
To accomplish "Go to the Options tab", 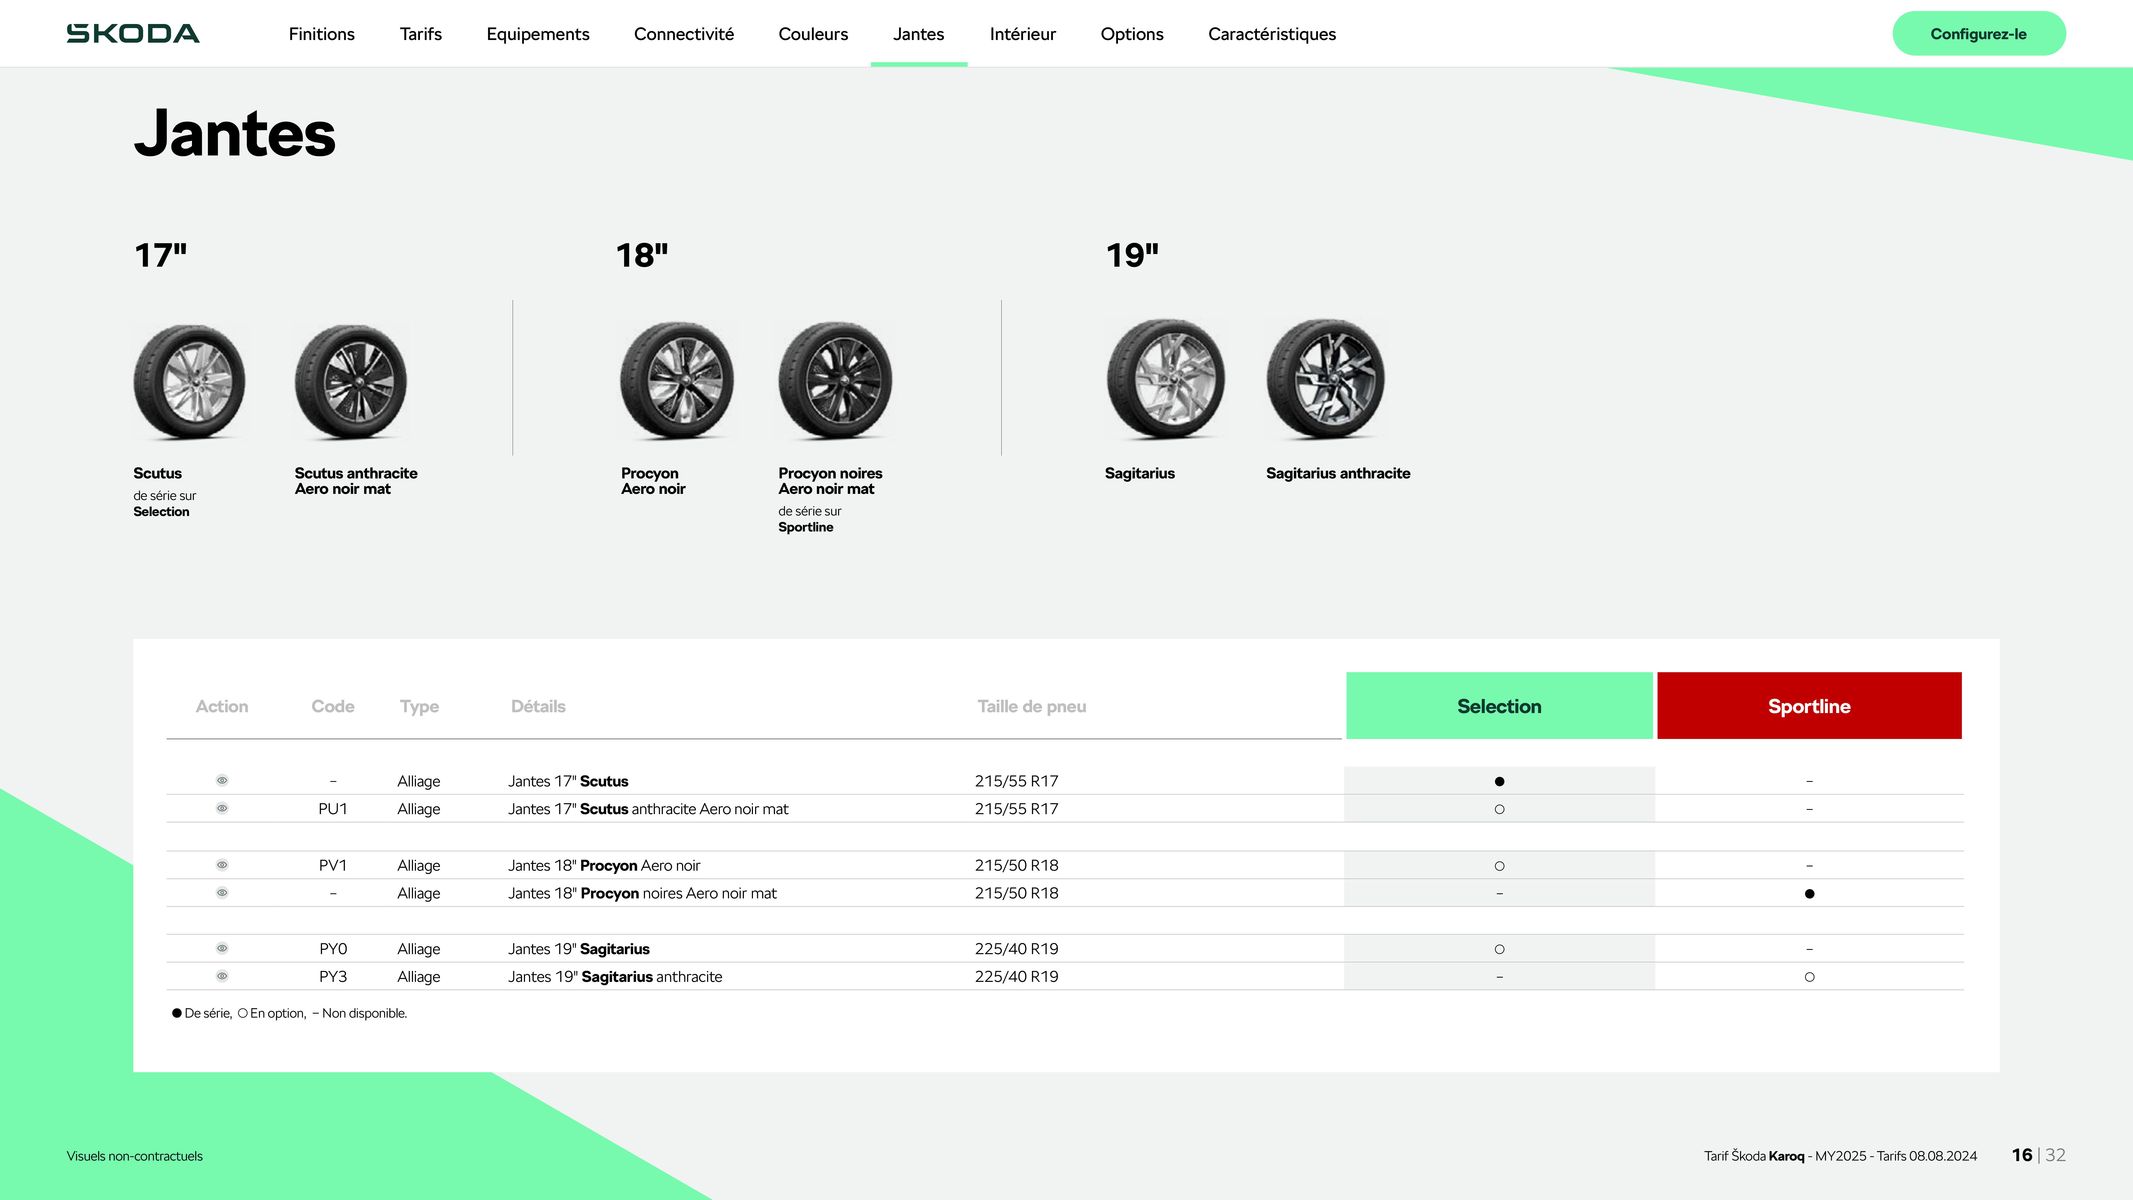I will [x=1132, y=34].
